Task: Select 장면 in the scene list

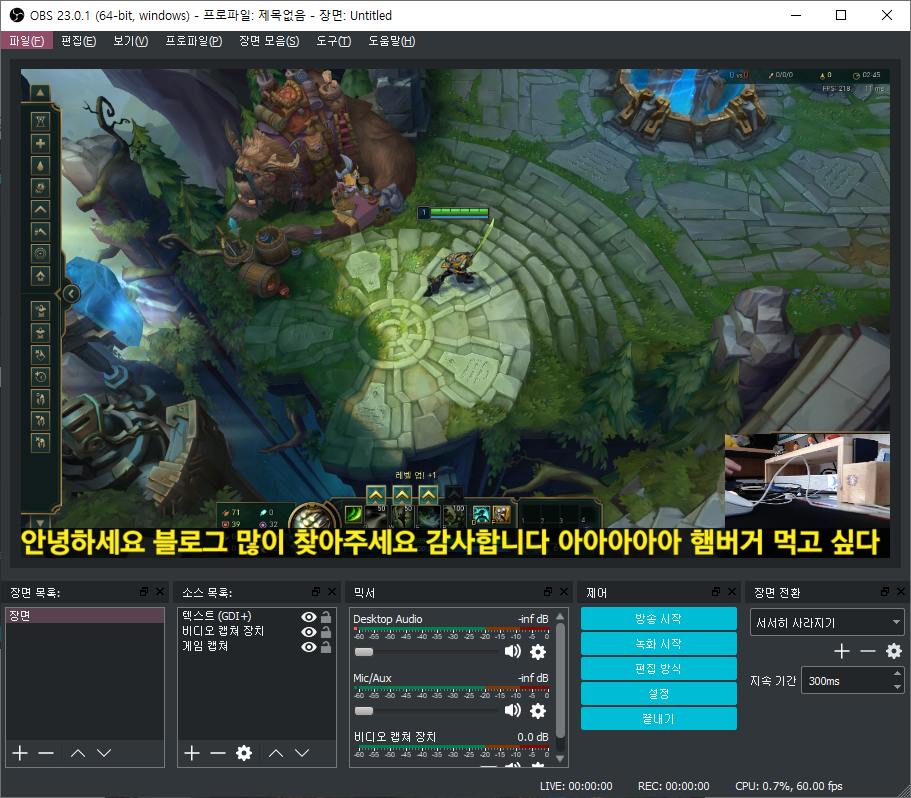Action: pos(85,616)
